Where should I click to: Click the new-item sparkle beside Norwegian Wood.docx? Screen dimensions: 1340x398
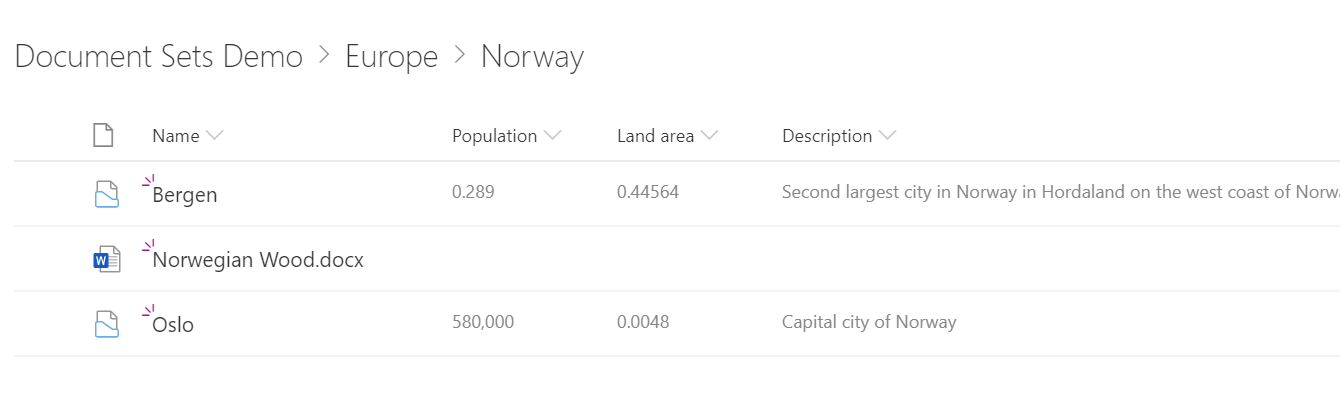[x=148, y=246]
